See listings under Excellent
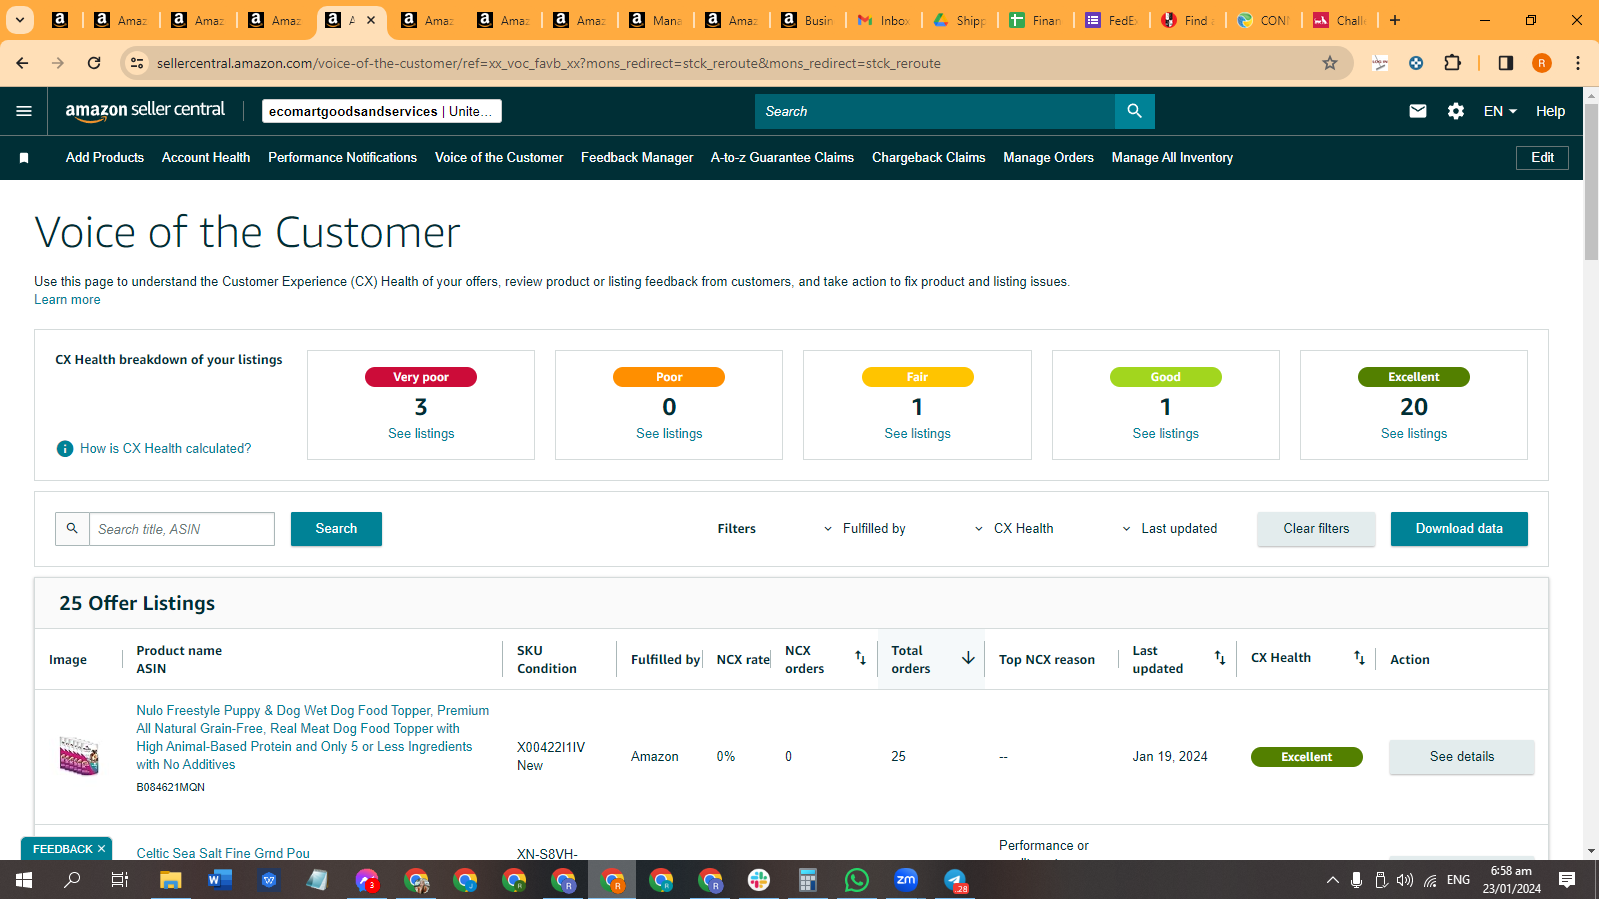Viewport: 1599px width, 899px height. pyautogui.click(x=1414, y=434)
